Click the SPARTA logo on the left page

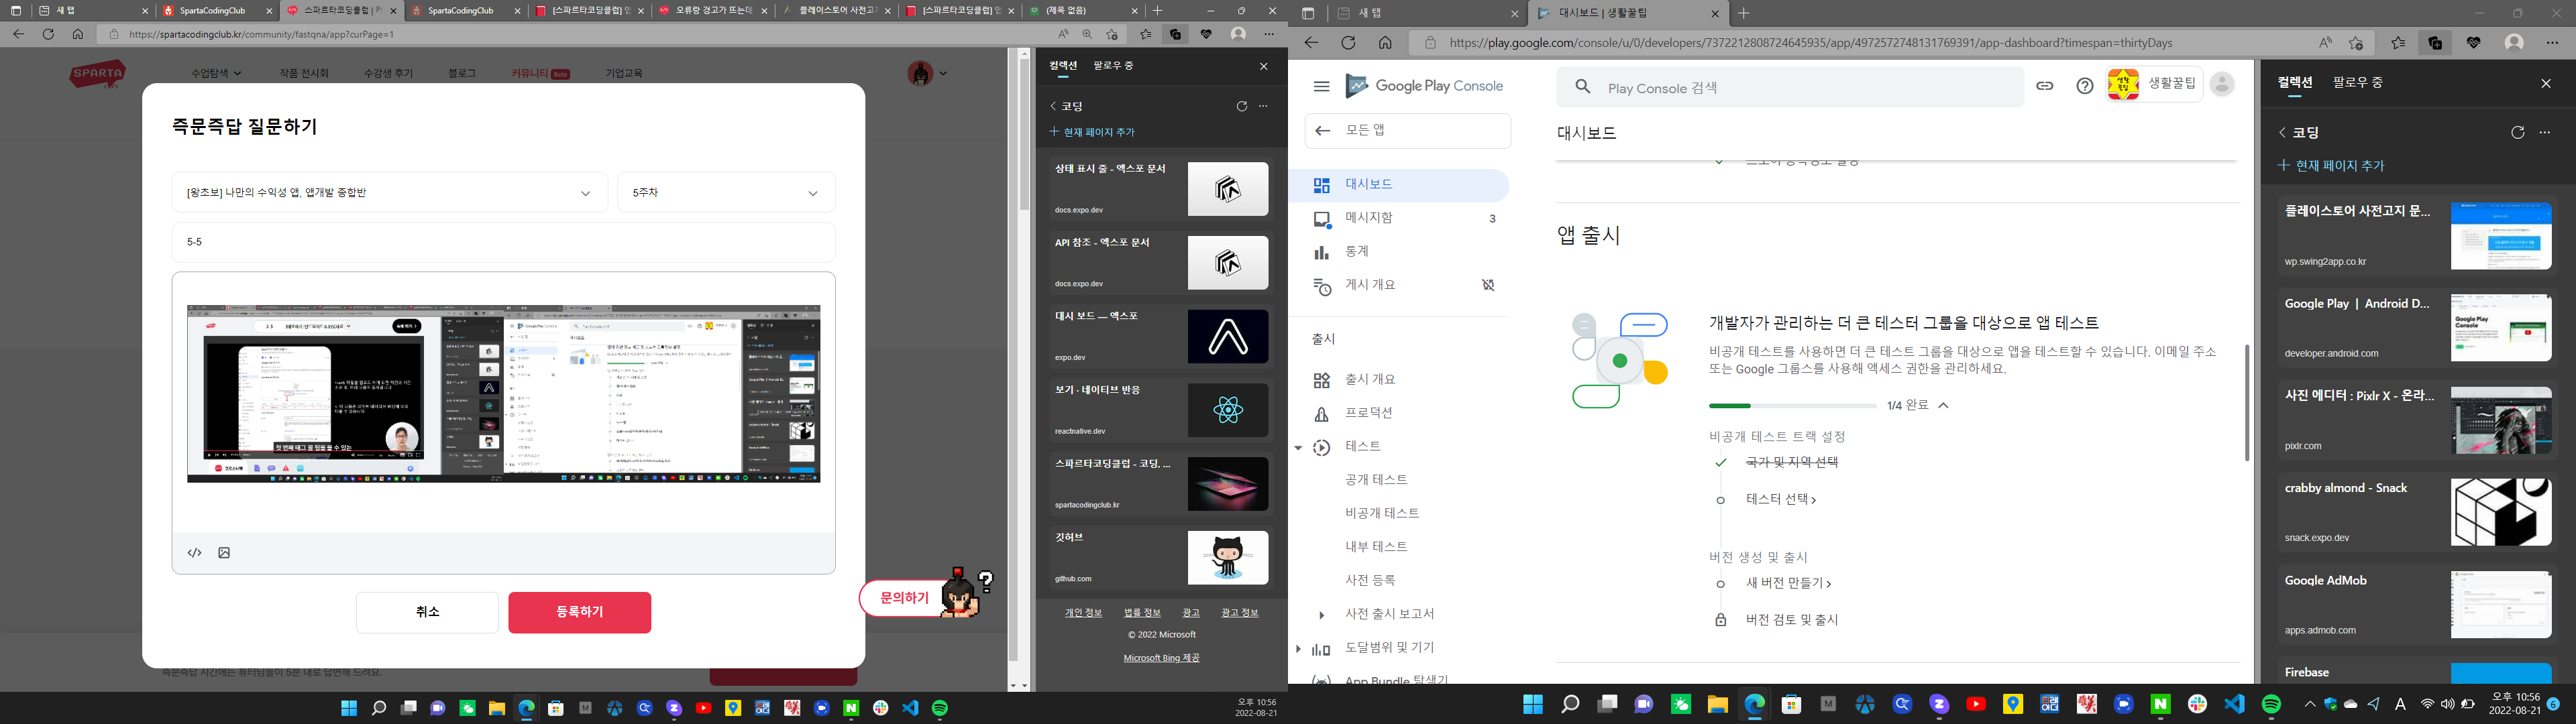tap(98, 74)
